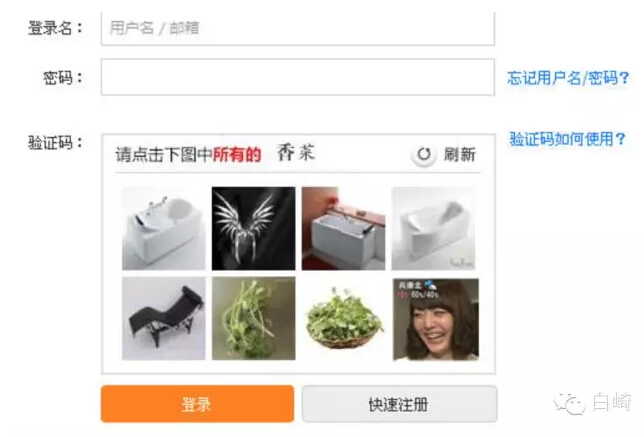This screenshot has height=437, width=644.
Task: Select the first white bathtub captcha image
Action: (163, 228)
